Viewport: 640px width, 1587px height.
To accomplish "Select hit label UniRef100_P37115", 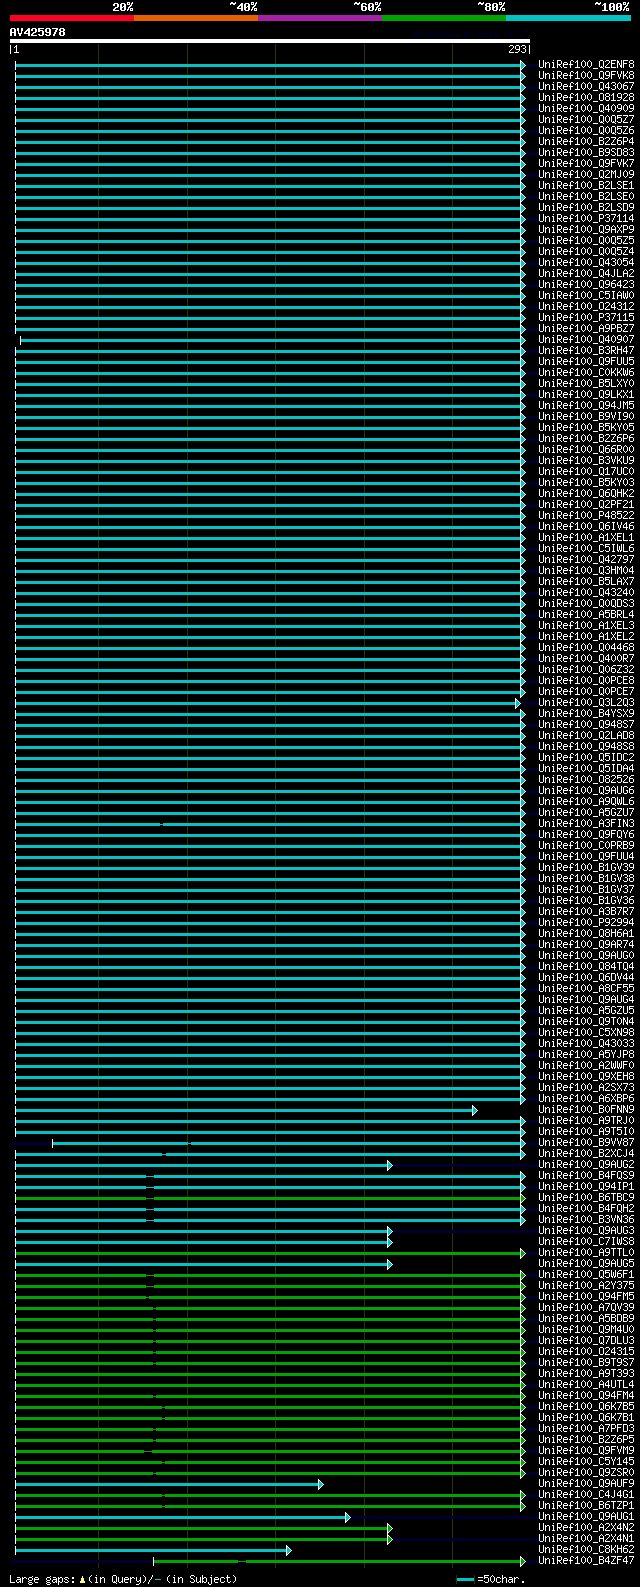I will coord(586,318).
